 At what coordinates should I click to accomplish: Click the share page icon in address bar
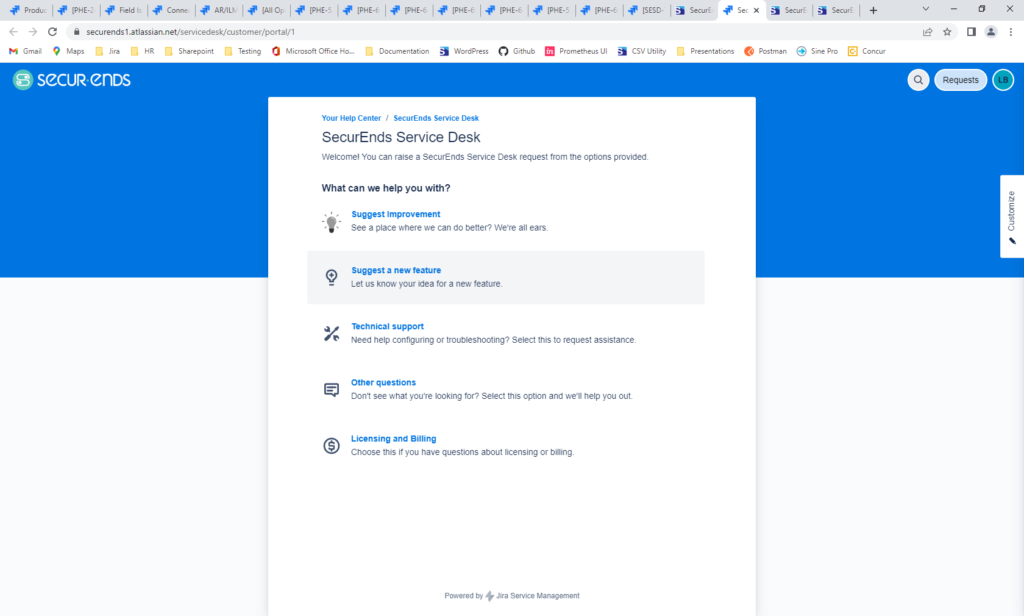[927, 31]
